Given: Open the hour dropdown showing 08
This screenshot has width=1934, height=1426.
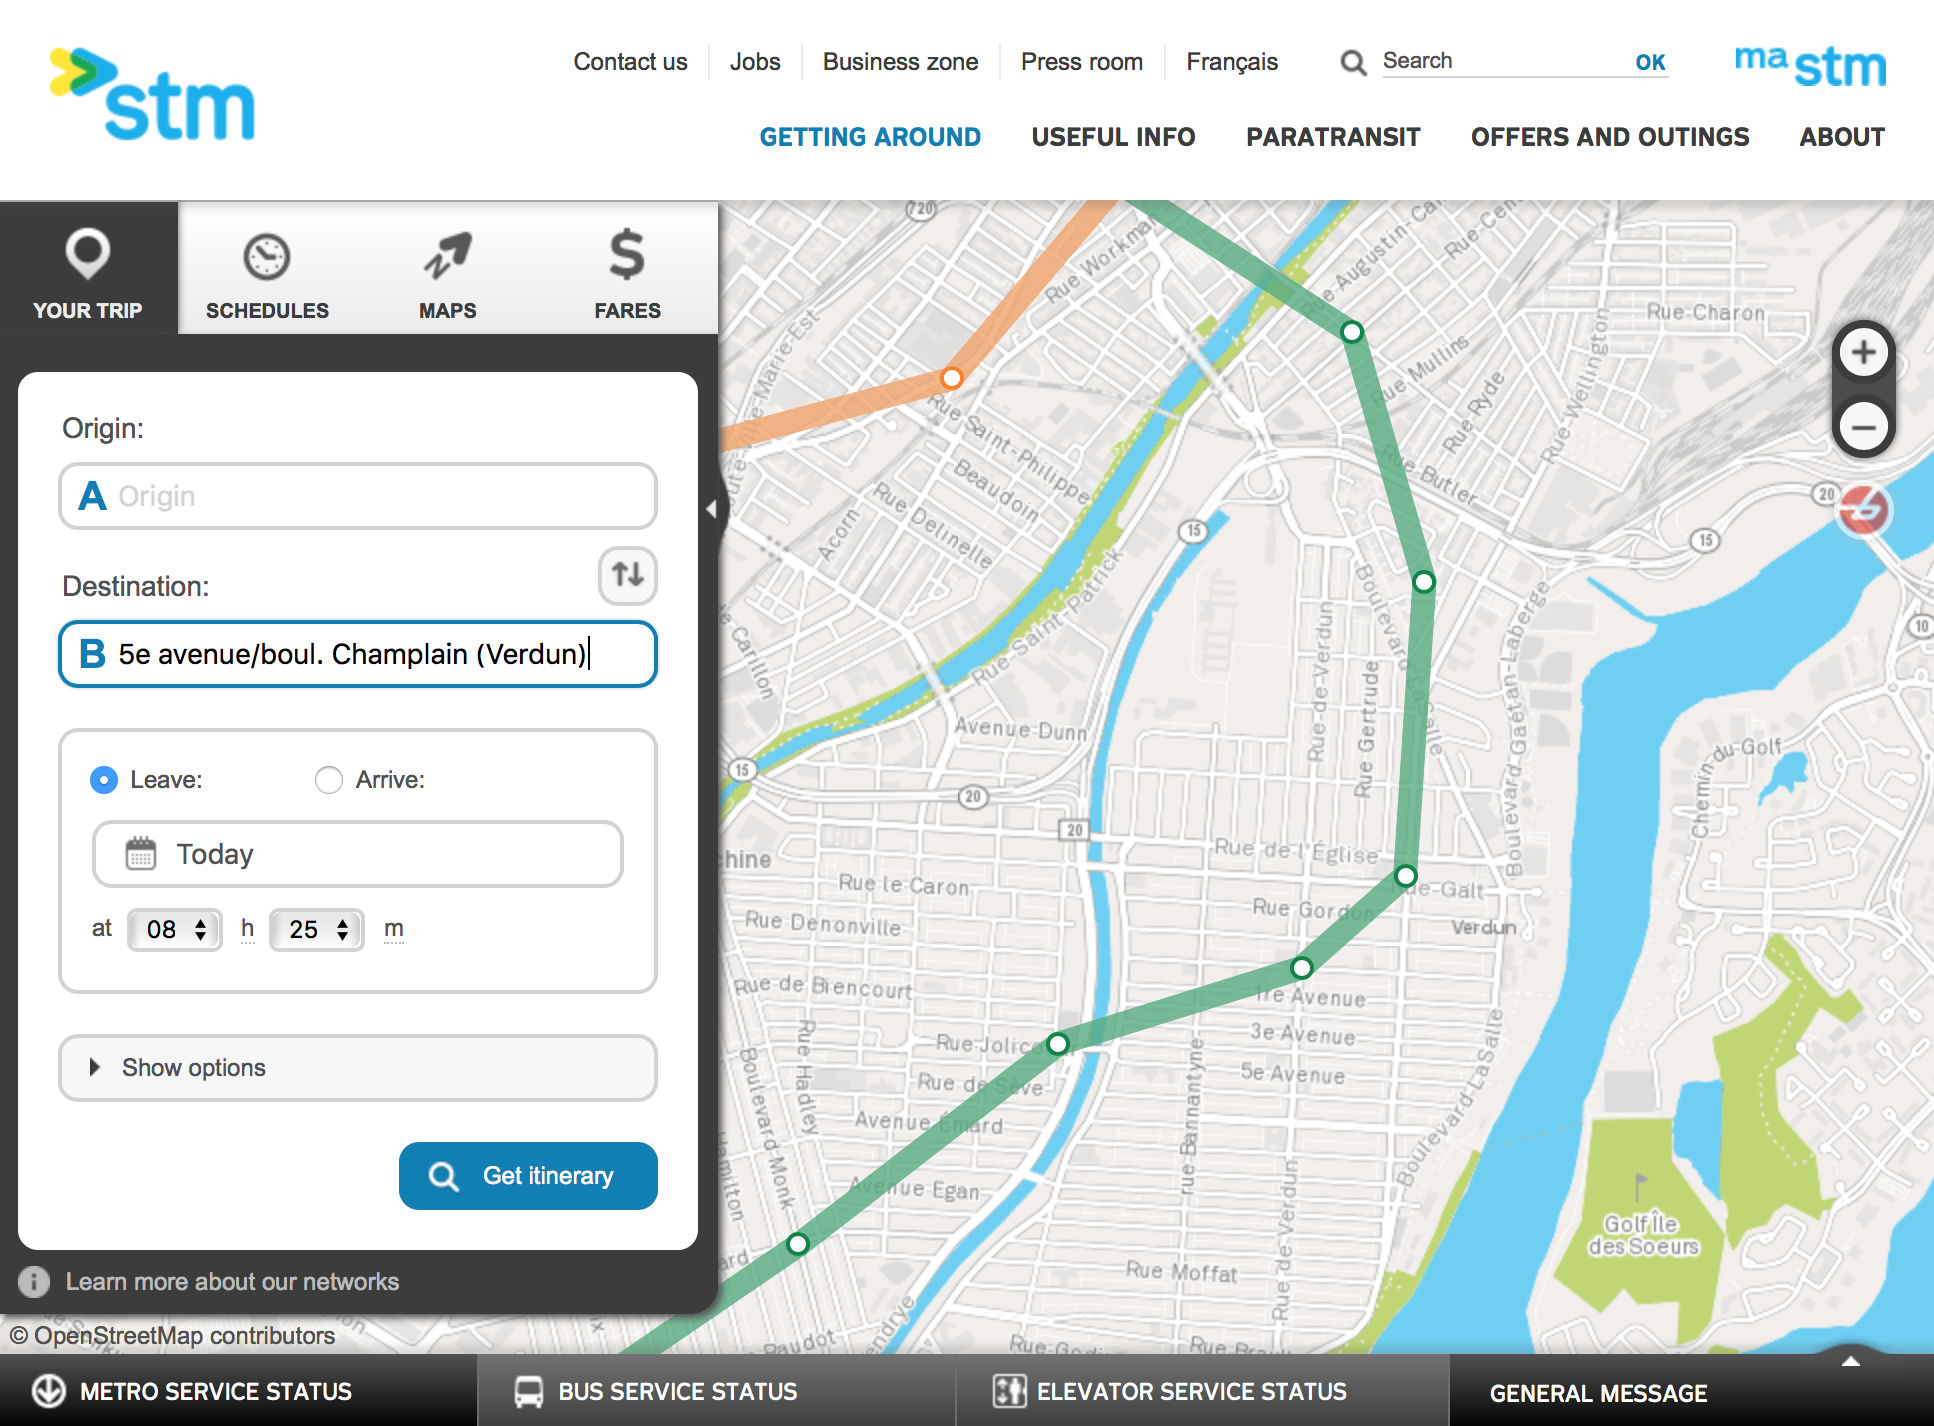Looking at the screenshot, I should [175, 930].
